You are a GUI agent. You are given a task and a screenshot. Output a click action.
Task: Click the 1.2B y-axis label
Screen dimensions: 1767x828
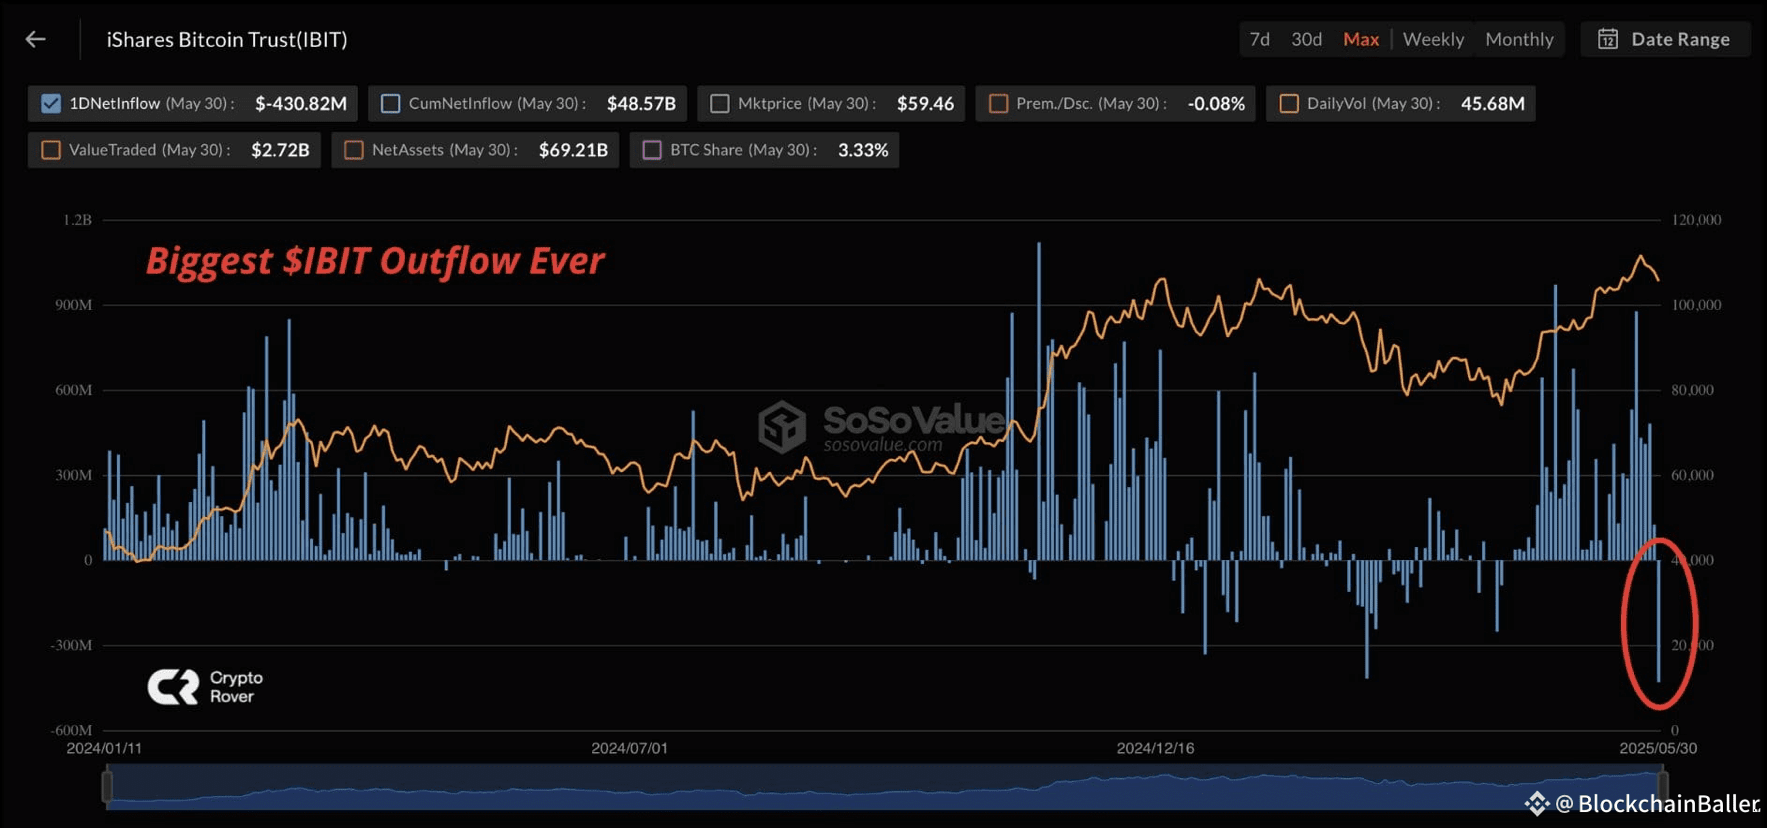click(77, 220)
